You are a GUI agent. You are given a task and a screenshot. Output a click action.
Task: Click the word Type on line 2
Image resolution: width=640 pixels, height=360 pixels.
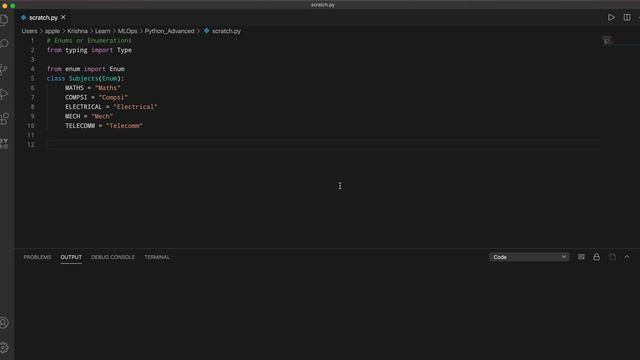(124, 50)
